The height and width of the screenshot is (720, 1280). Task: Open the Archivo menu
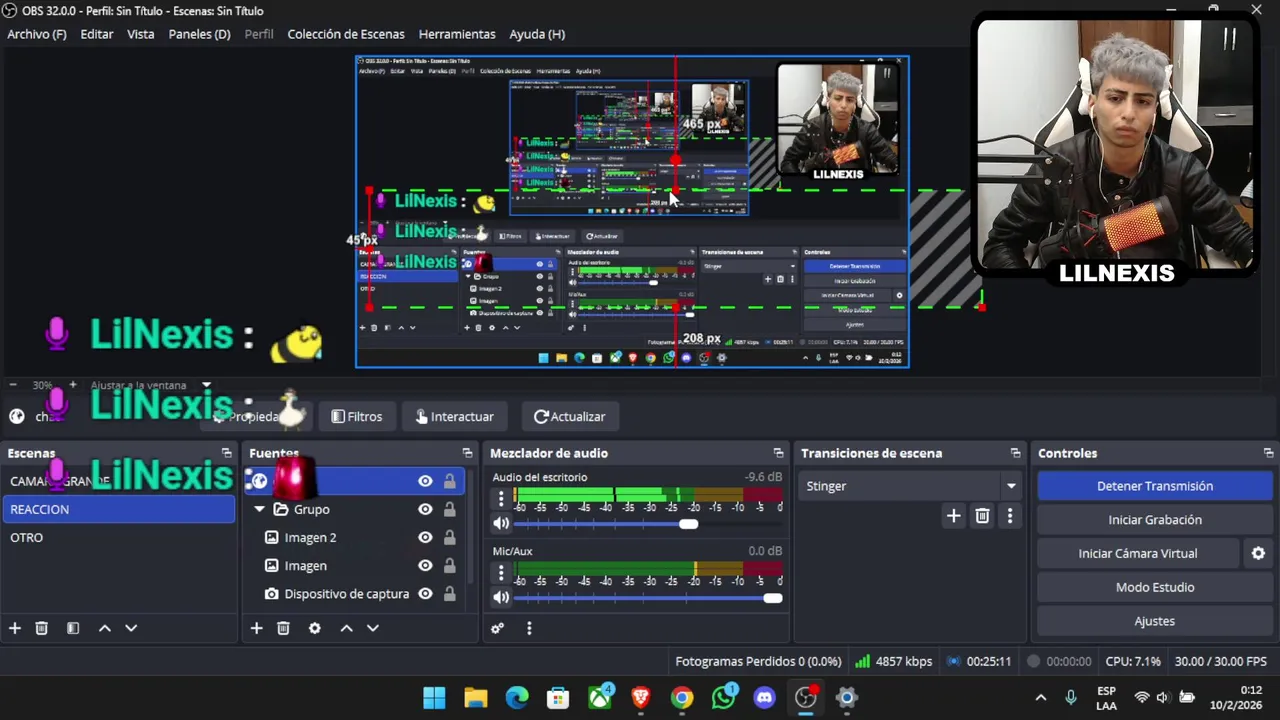coord(37,34)
